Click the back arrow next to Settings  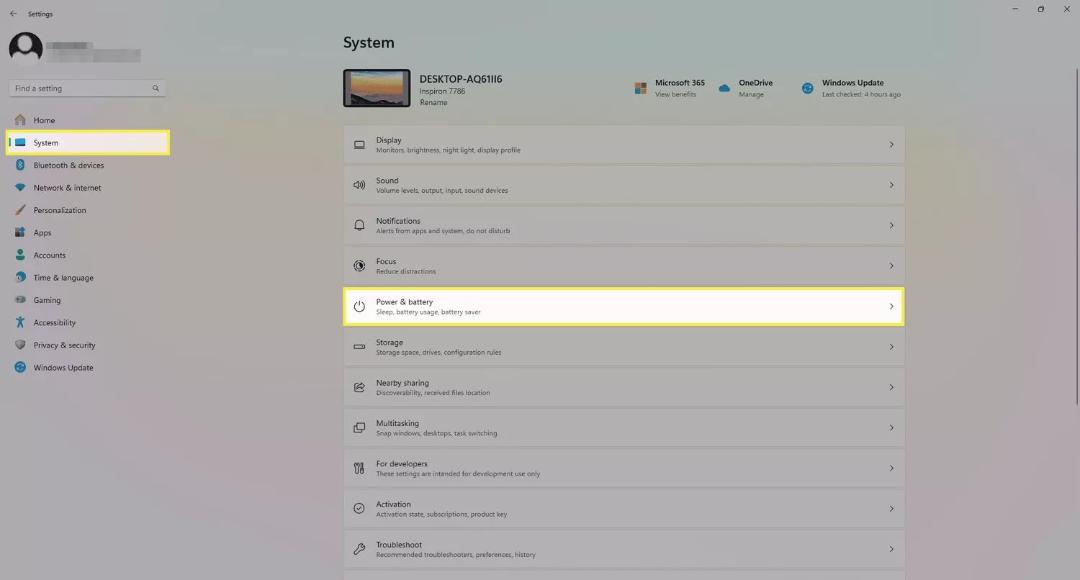coord(13,14)
